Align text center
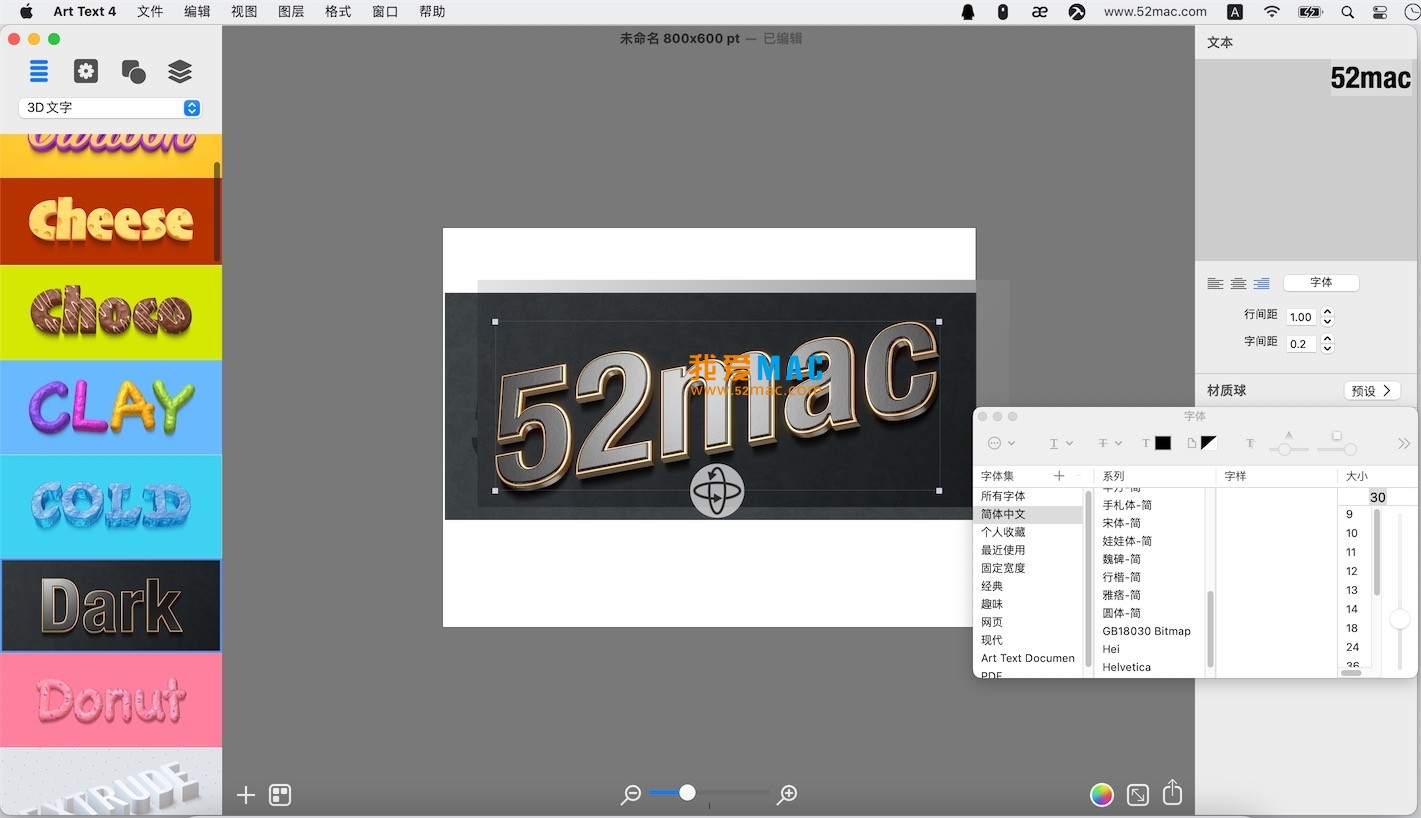The image size is (1421, 818). point(1238,284)
